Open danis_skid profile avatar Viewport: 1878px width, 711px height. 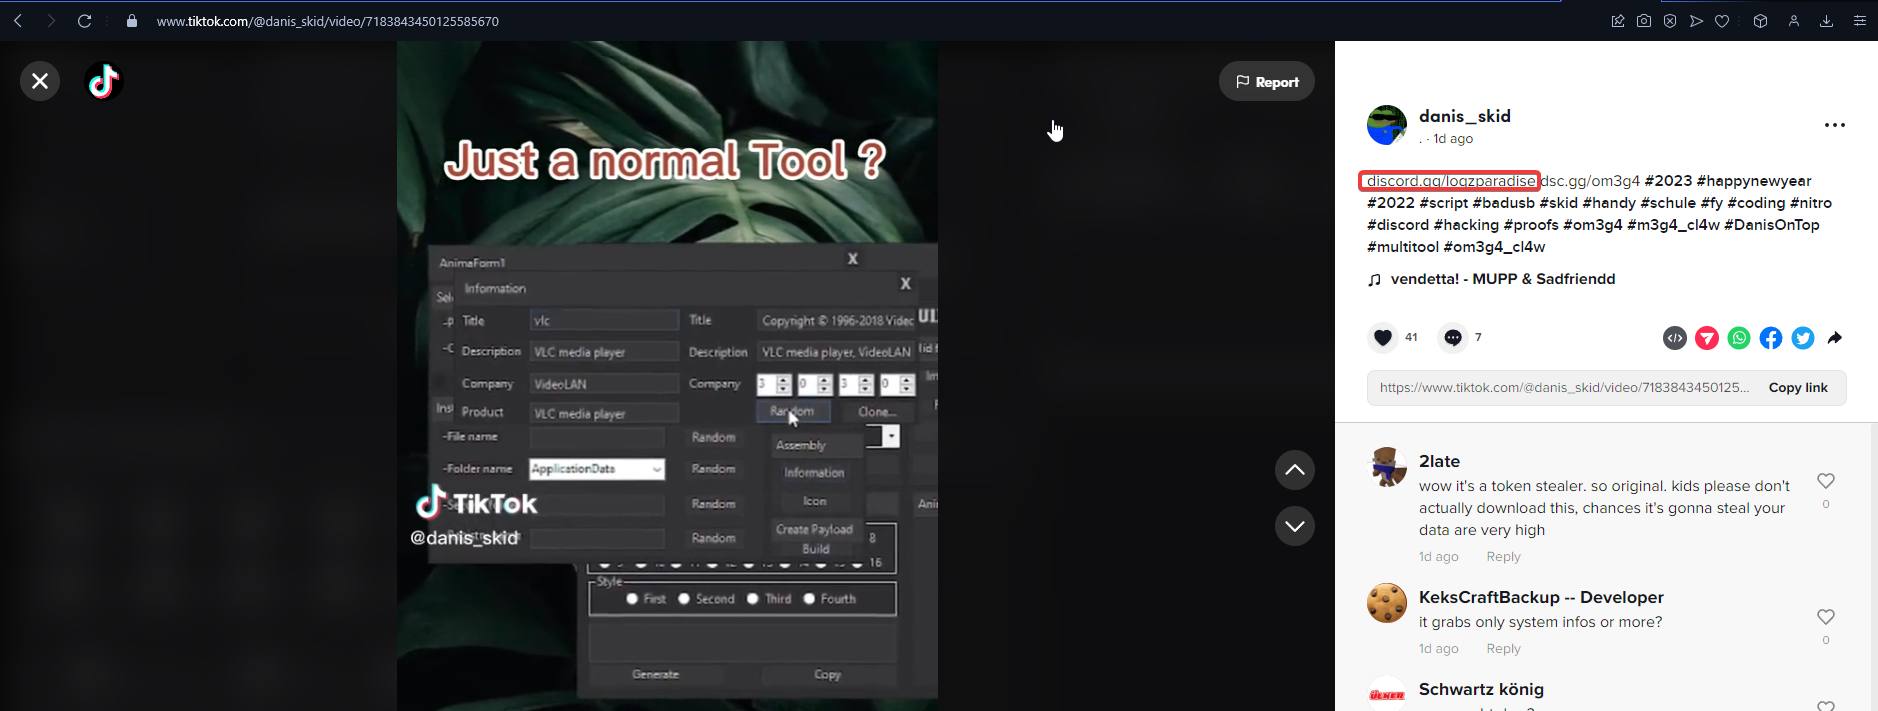(x=1387, y=125)
